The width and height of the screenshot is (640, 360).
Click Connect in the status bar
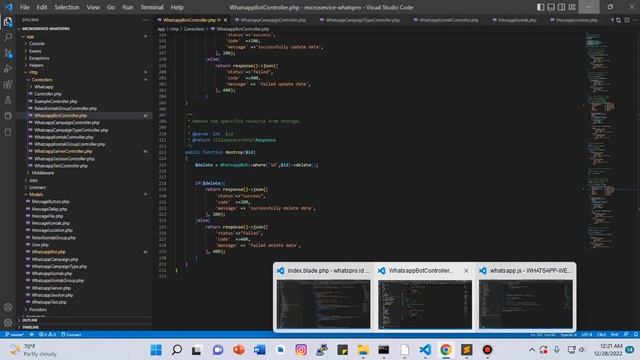click(x=71, y=335)
